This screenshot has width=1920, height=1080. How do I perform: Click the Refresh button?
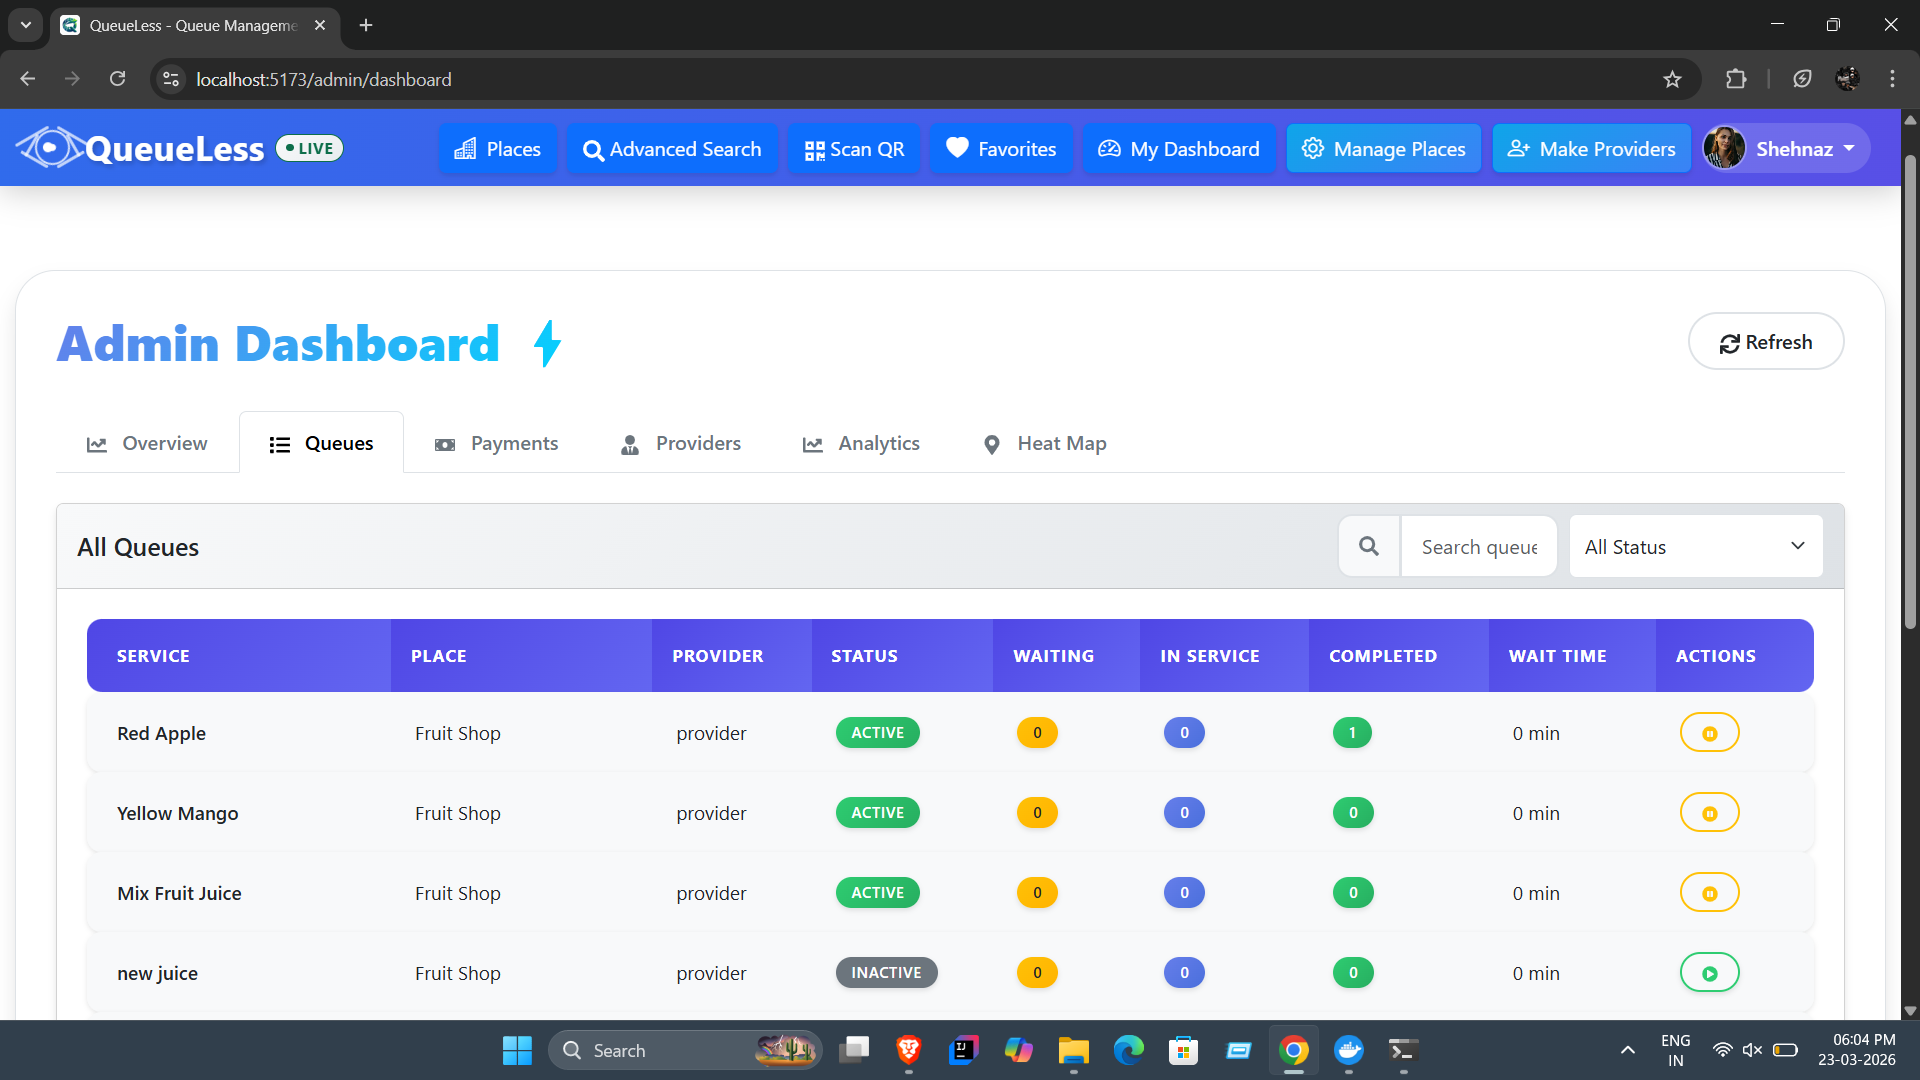1766,342
